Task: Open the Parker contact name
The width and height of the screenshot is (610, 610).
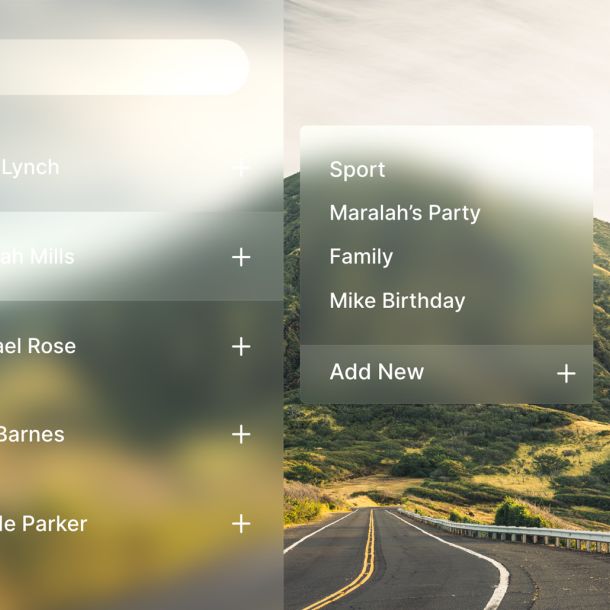Action: [x=43, y=523]
